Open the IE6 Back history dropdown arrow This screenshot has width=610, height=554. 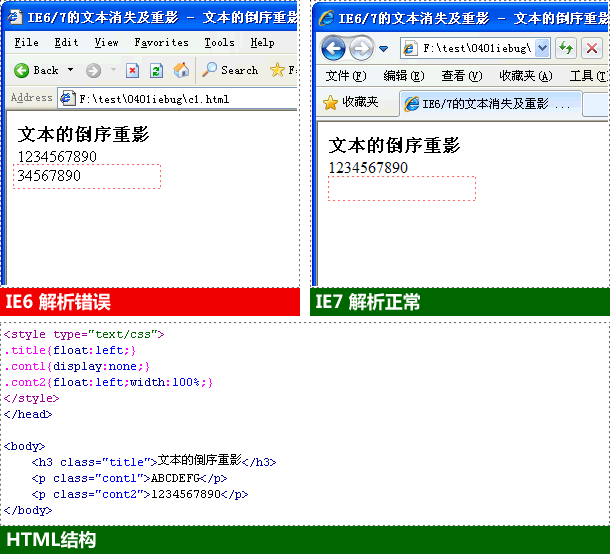69,70
